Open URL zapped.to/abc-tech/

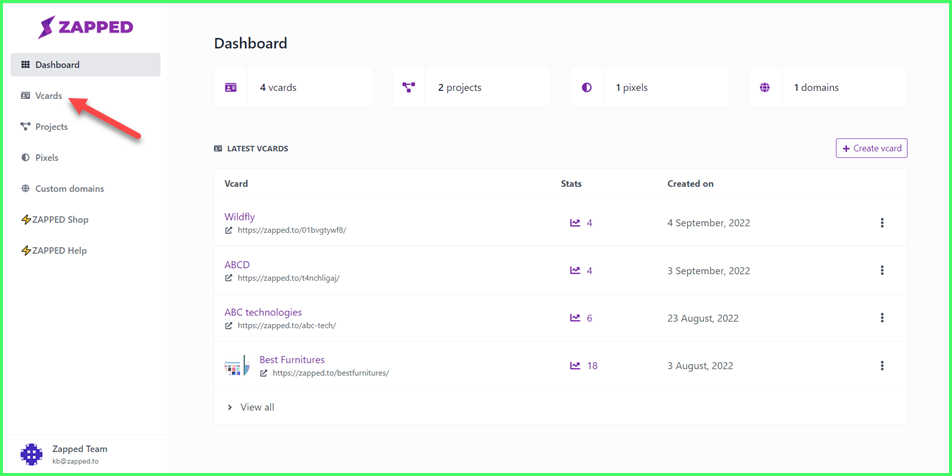287,325
